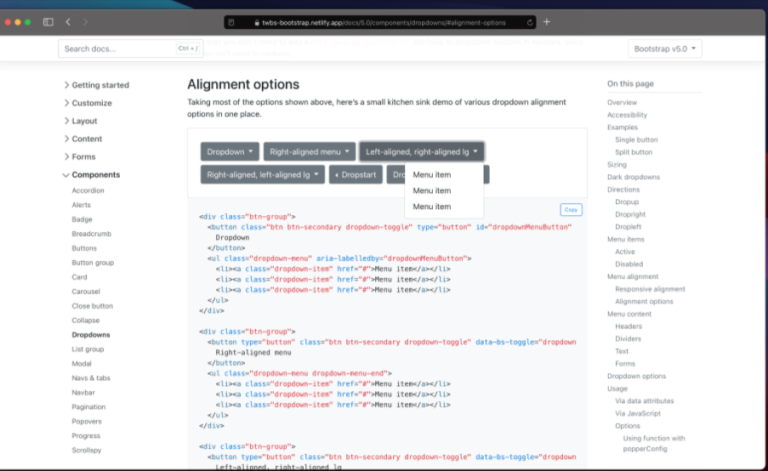
Task: Open Close button in the sidebar
Action: pyautogui.click(x=92, y=306)
